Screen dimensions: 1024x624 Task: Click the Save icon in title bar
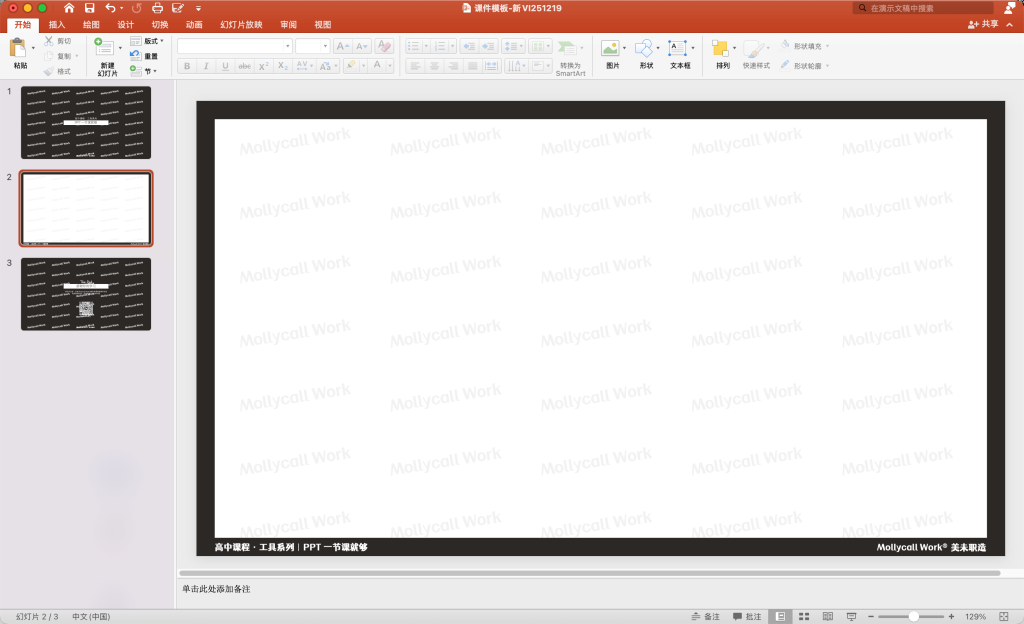(89, 8)
